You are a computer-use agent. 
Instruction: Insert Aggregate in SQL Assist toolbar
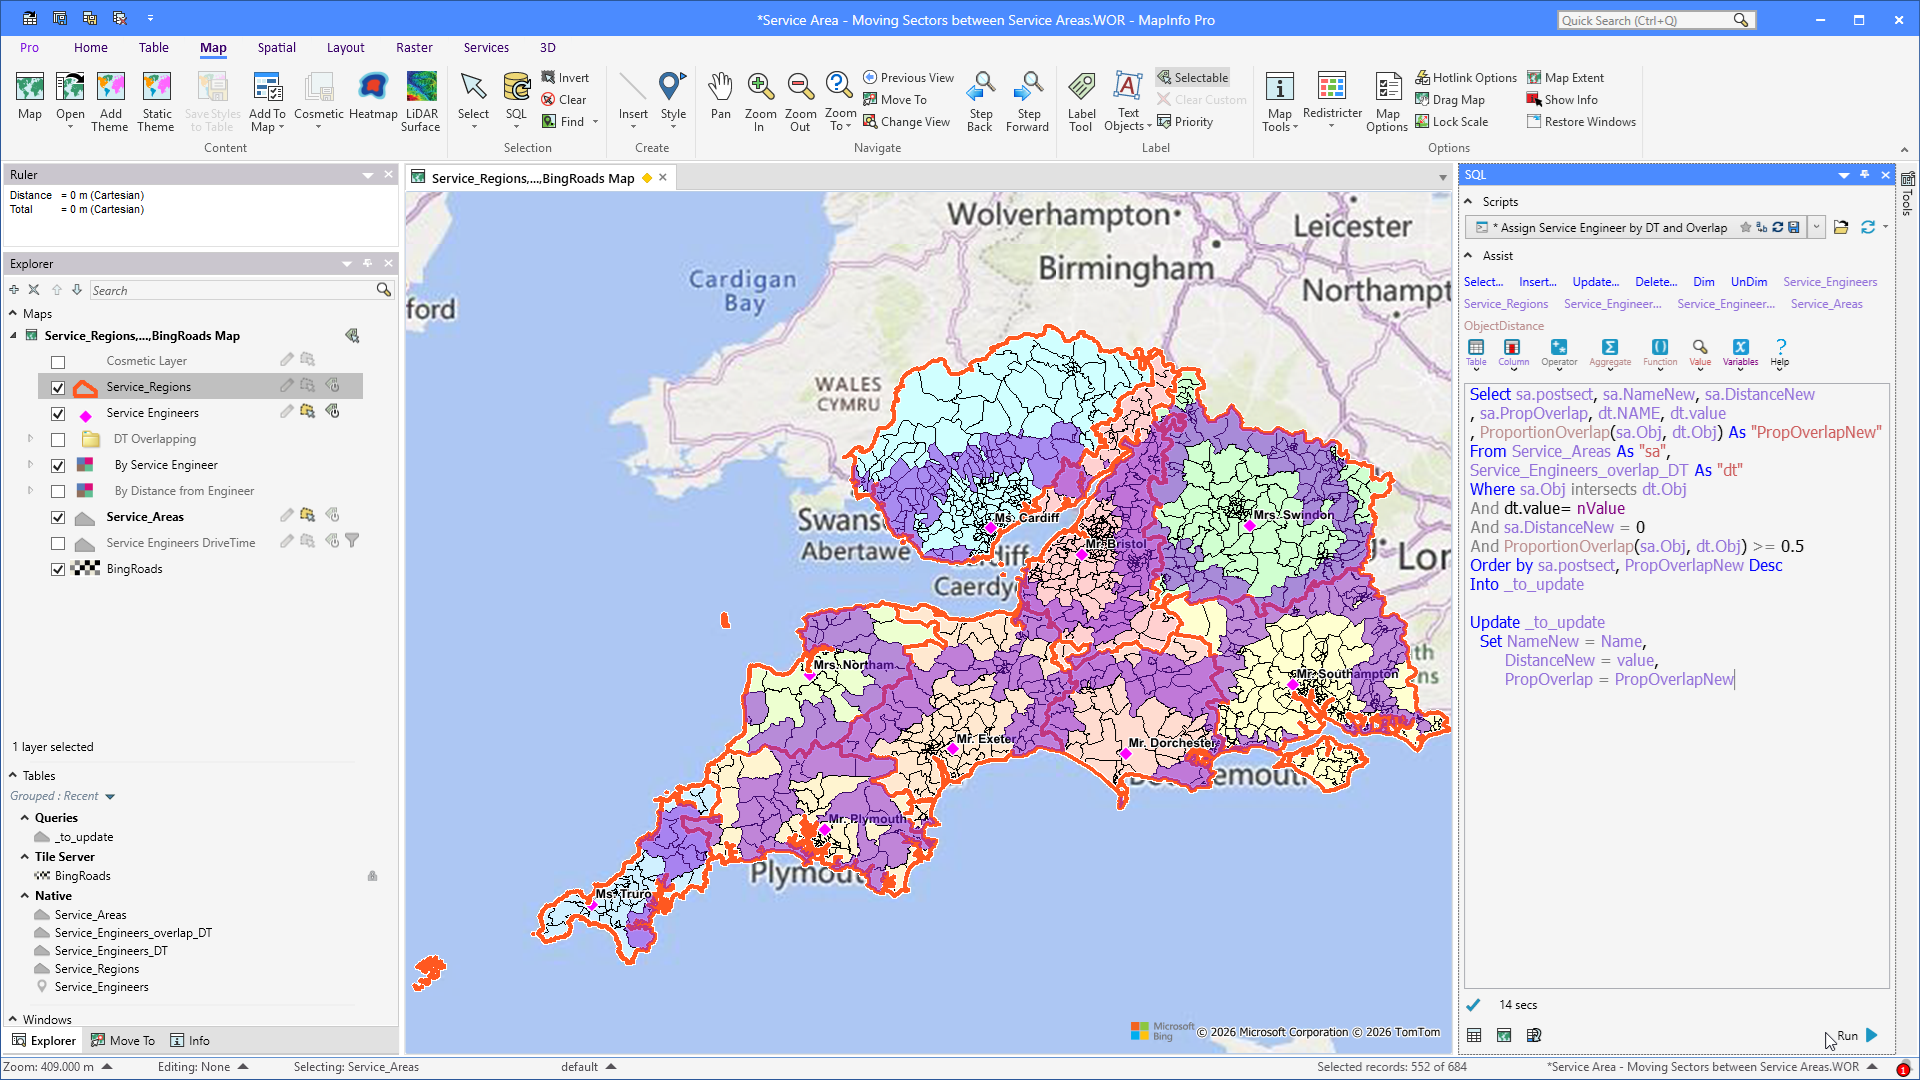(1610, 352)
